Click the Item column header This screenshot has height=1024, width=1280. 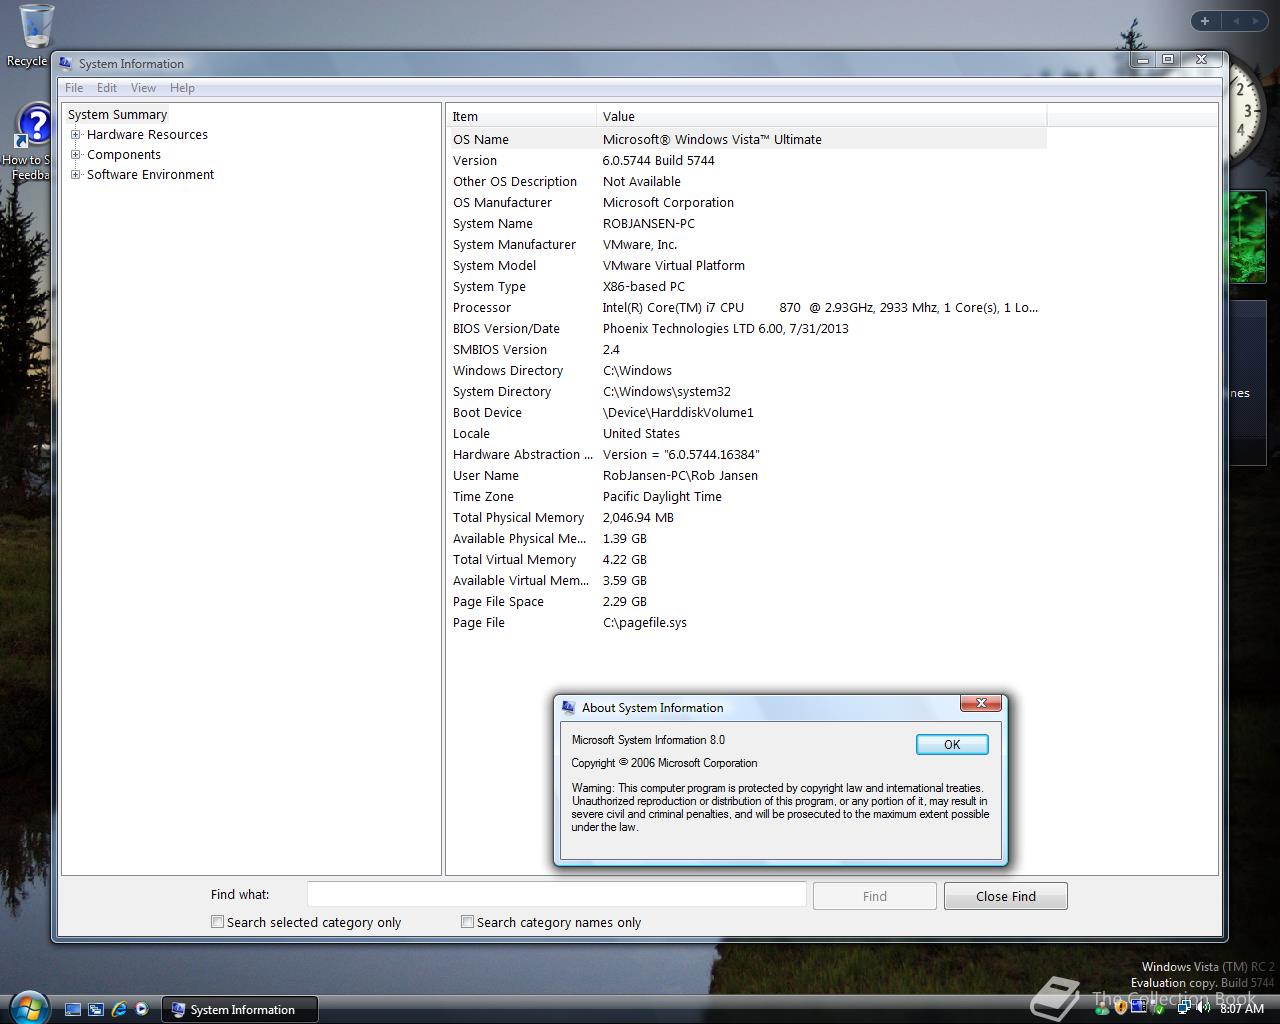tap(521, 116)
